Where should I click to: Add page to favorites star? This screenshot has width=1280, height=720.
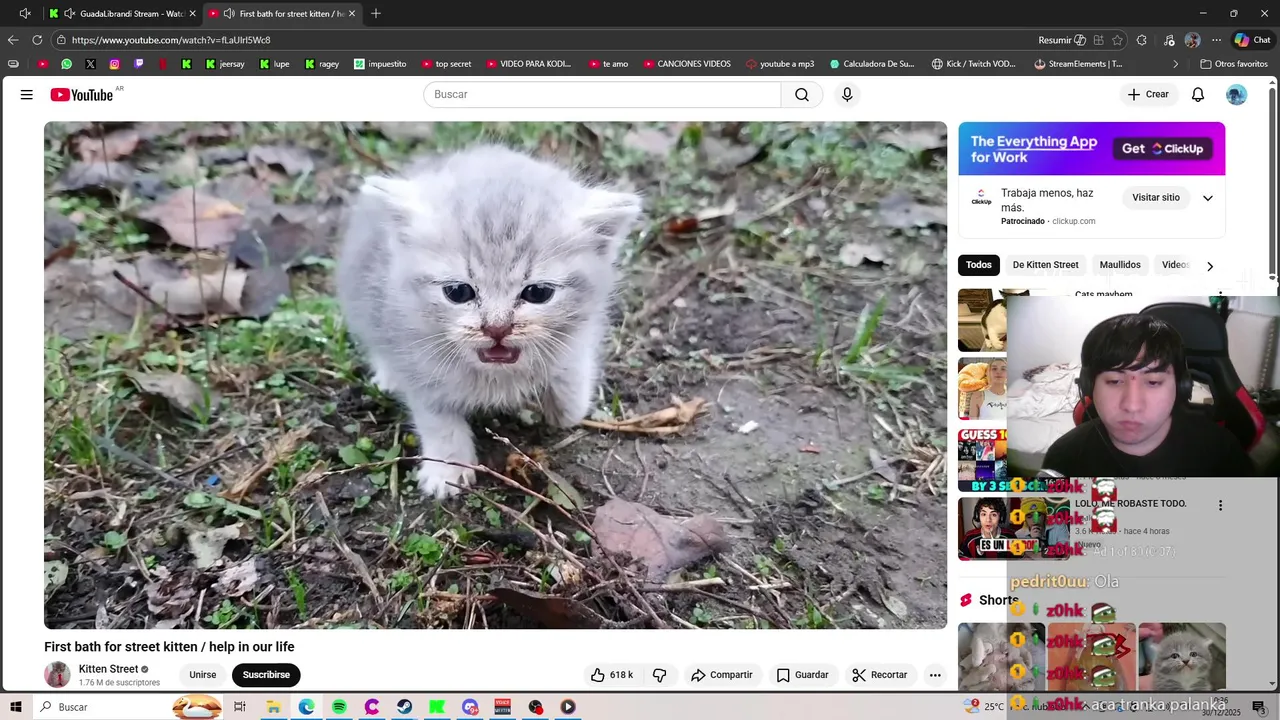[x=1117, y=40]
